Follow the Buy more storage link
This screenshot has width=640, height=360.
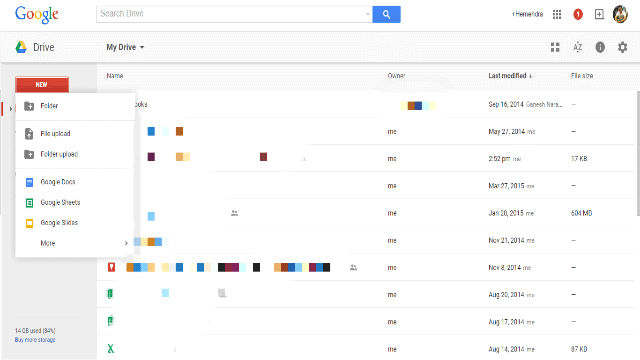[x=35, y=340]
